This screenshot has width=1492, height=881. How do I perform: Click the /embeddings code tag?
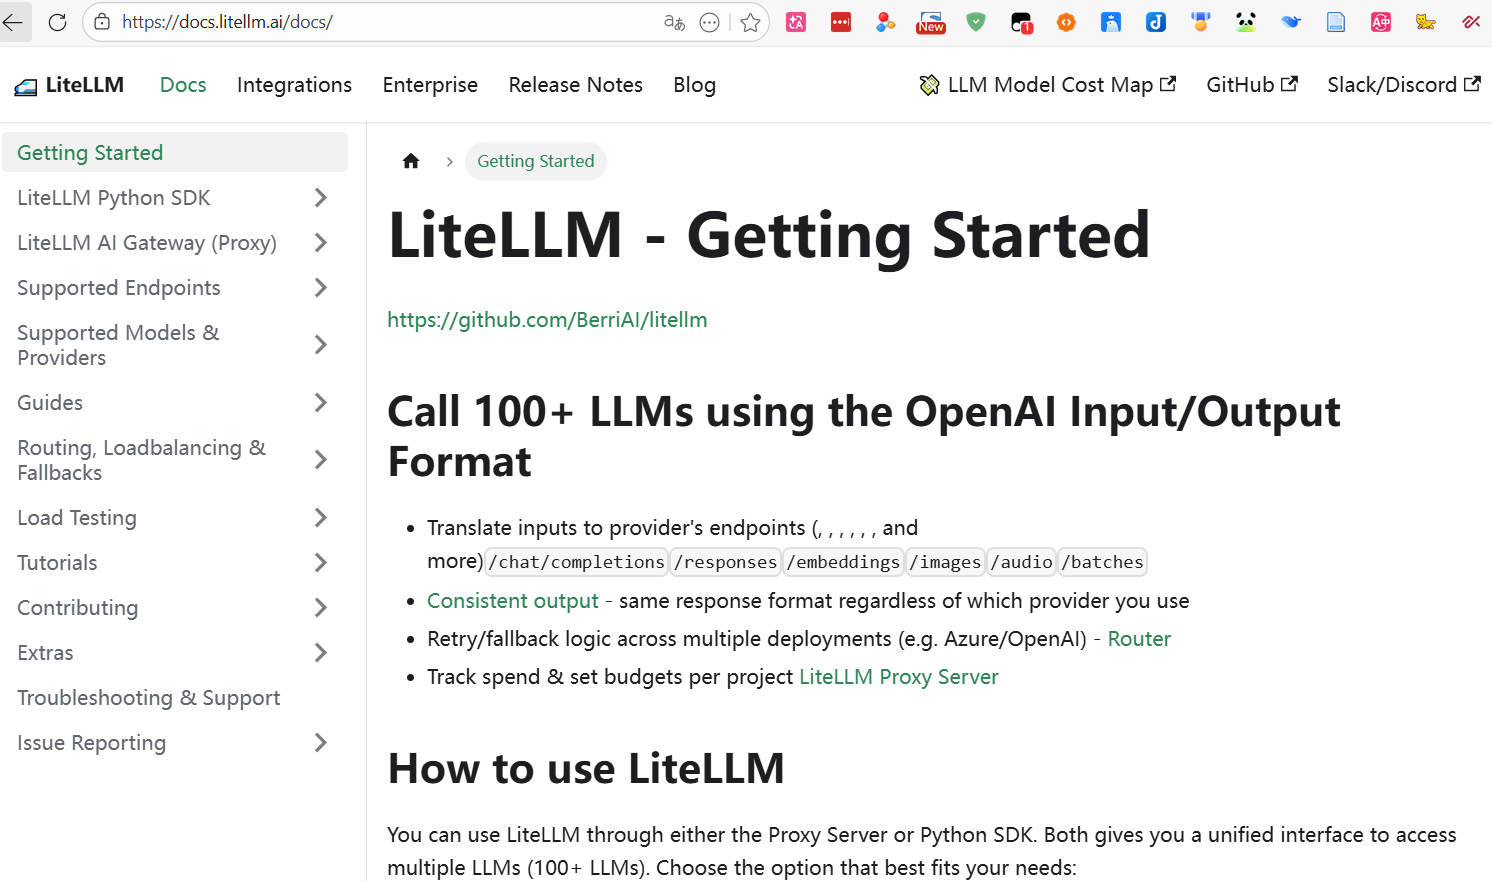843,562
